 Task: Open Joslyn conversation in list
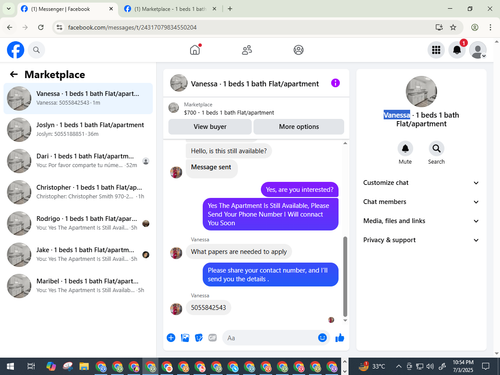[78, 129]
